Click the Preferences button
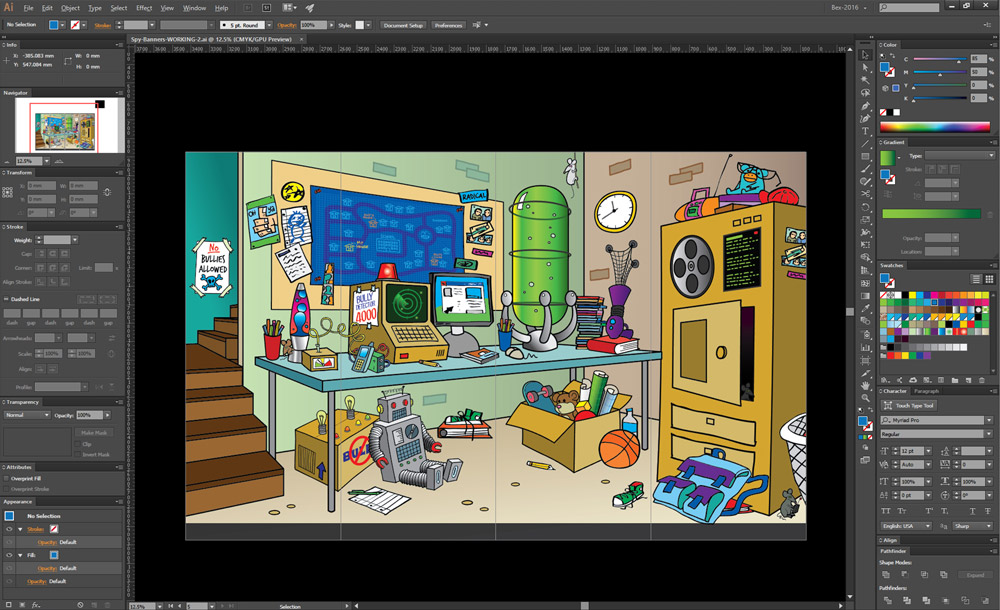The width and height of the screenshot is (1000, 610). [449, 24]
